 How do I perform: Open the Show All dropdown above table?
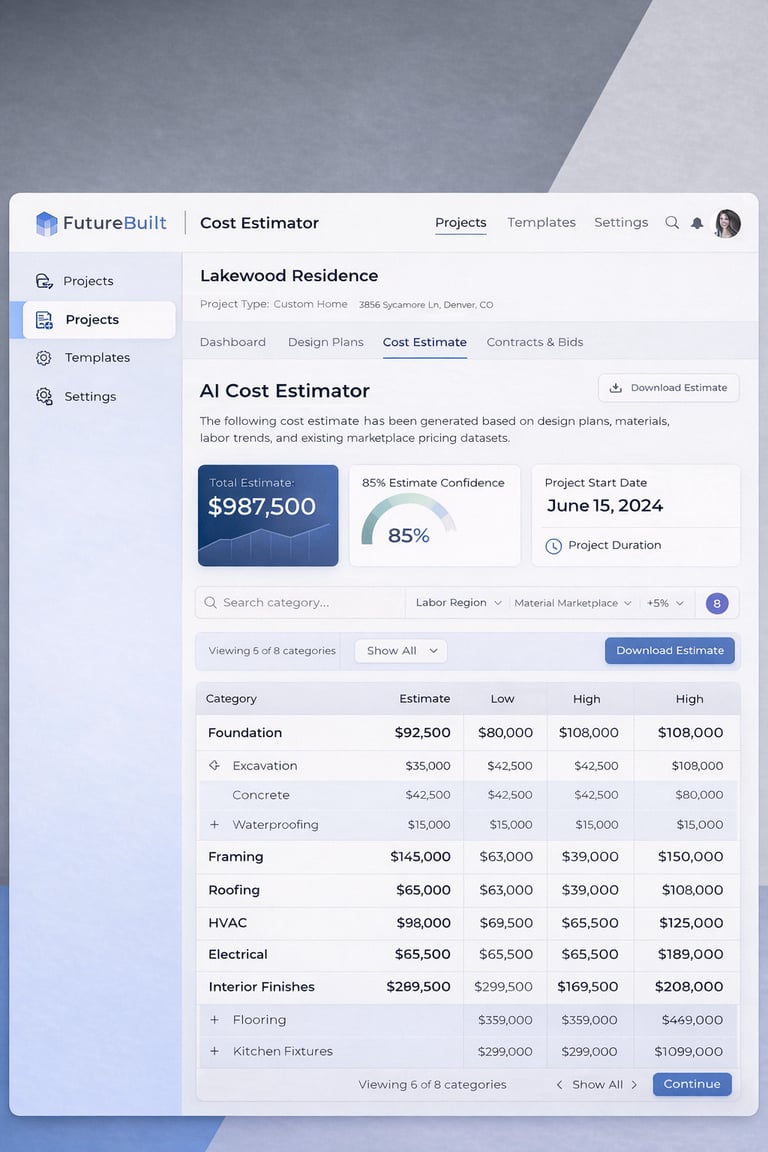click(x=401, y=651)
